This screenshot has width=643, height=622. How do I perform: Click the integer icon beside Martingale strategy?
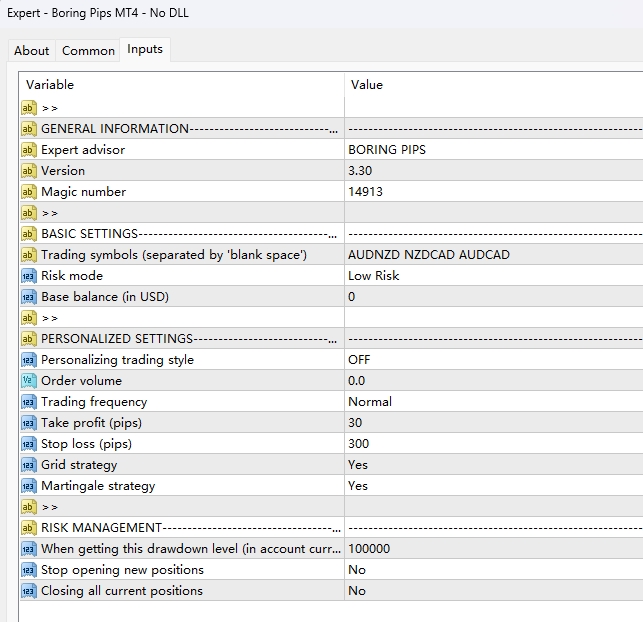[29, 486]
